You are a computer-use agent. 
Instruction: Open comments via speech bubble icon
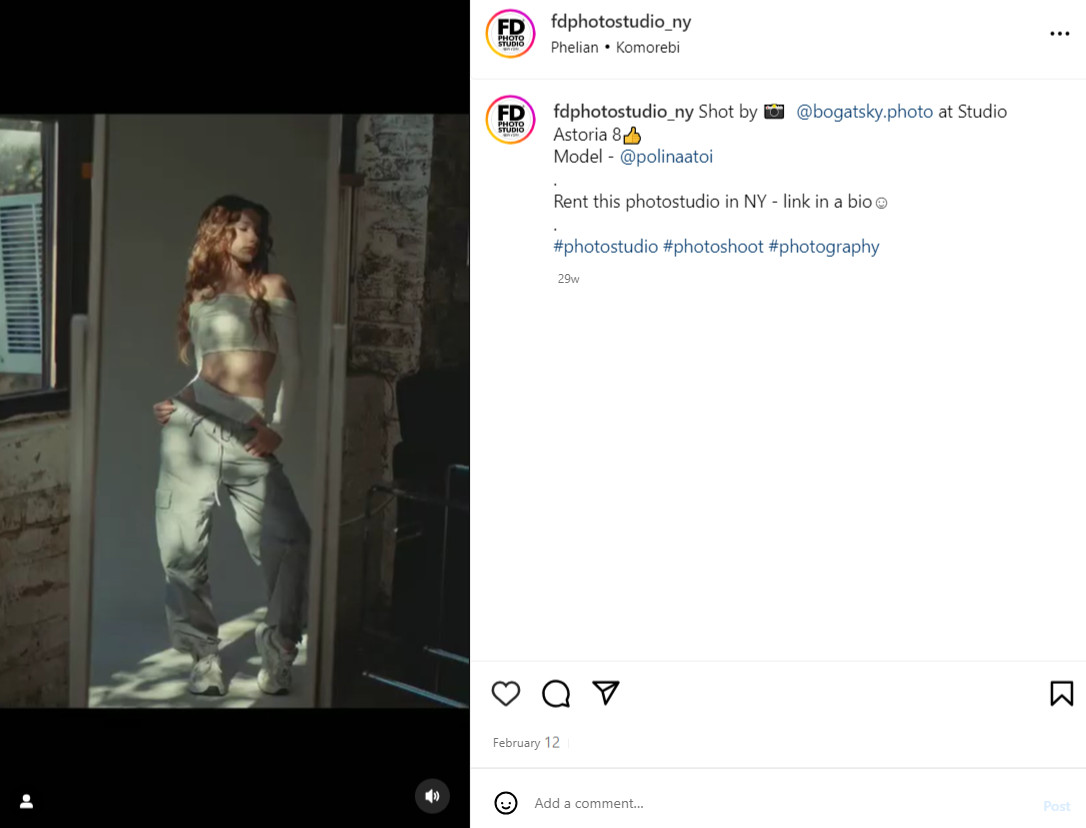click(x=555, y=694)
